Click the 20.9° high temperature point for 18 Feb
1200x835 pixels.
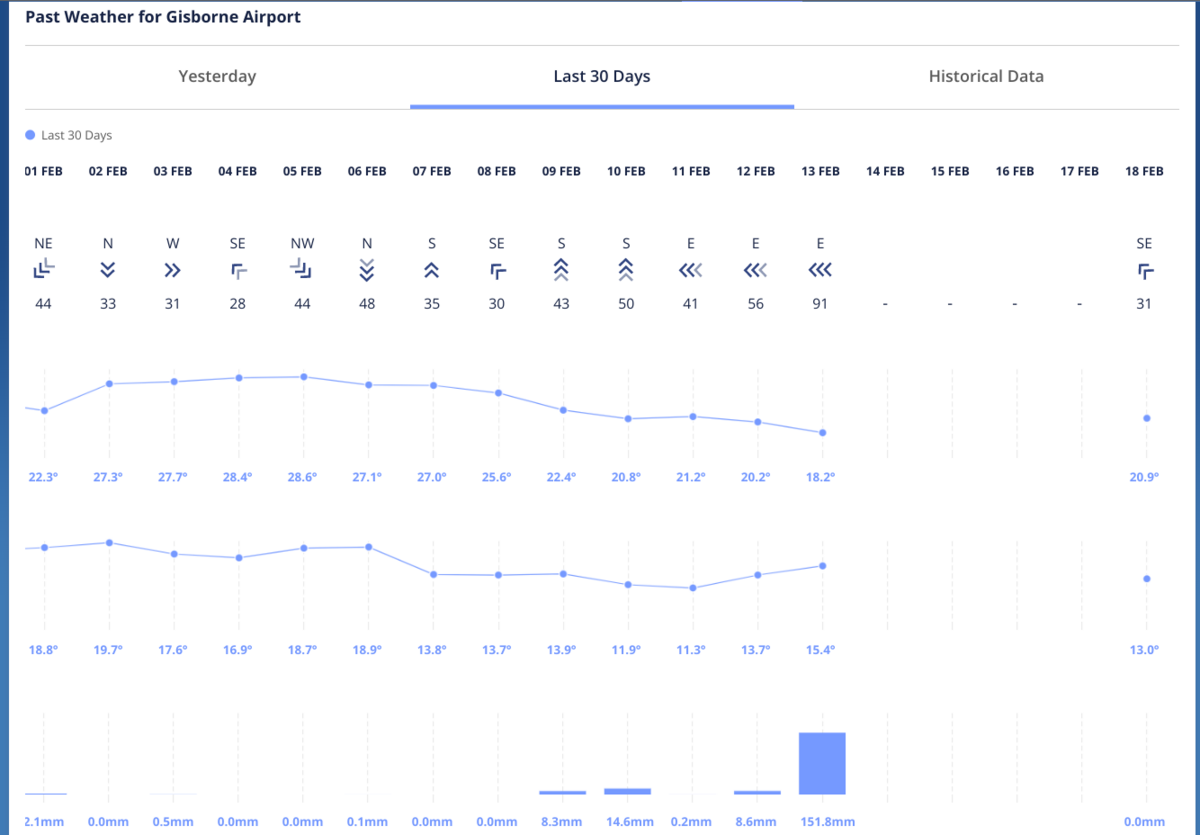click(1146, 418)
